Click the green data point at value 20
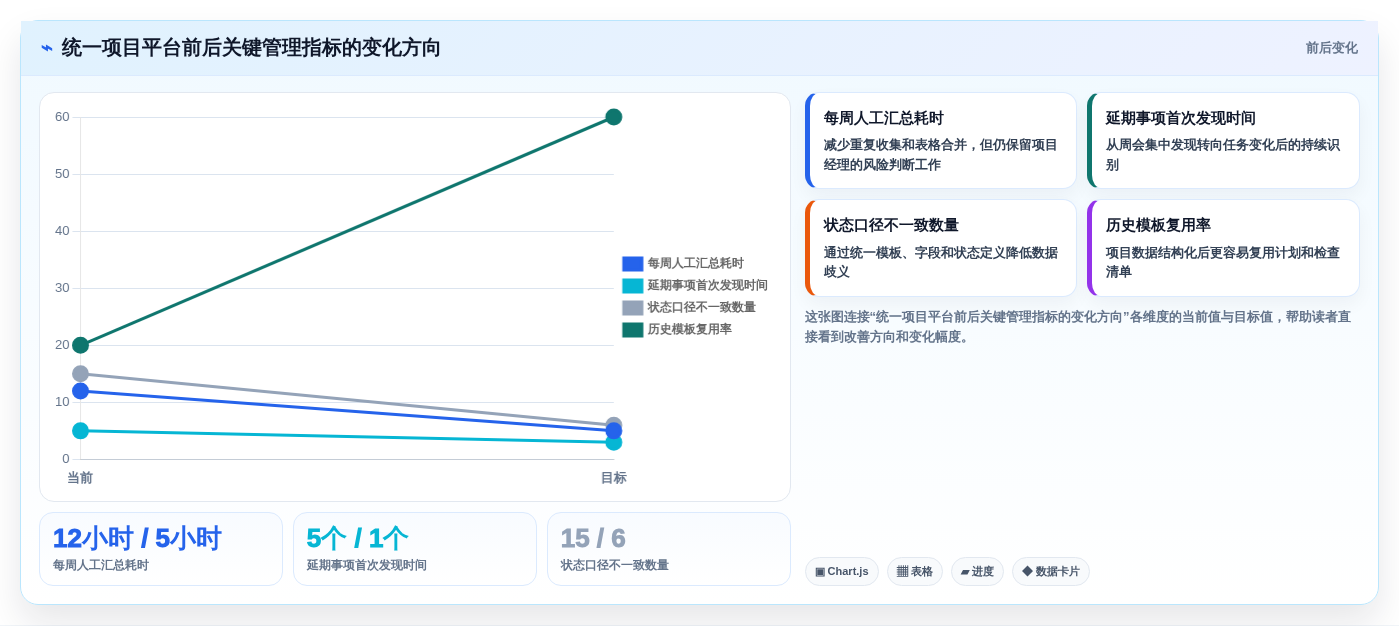Viewport: 1399px width, 626px height. coord(80,345)
